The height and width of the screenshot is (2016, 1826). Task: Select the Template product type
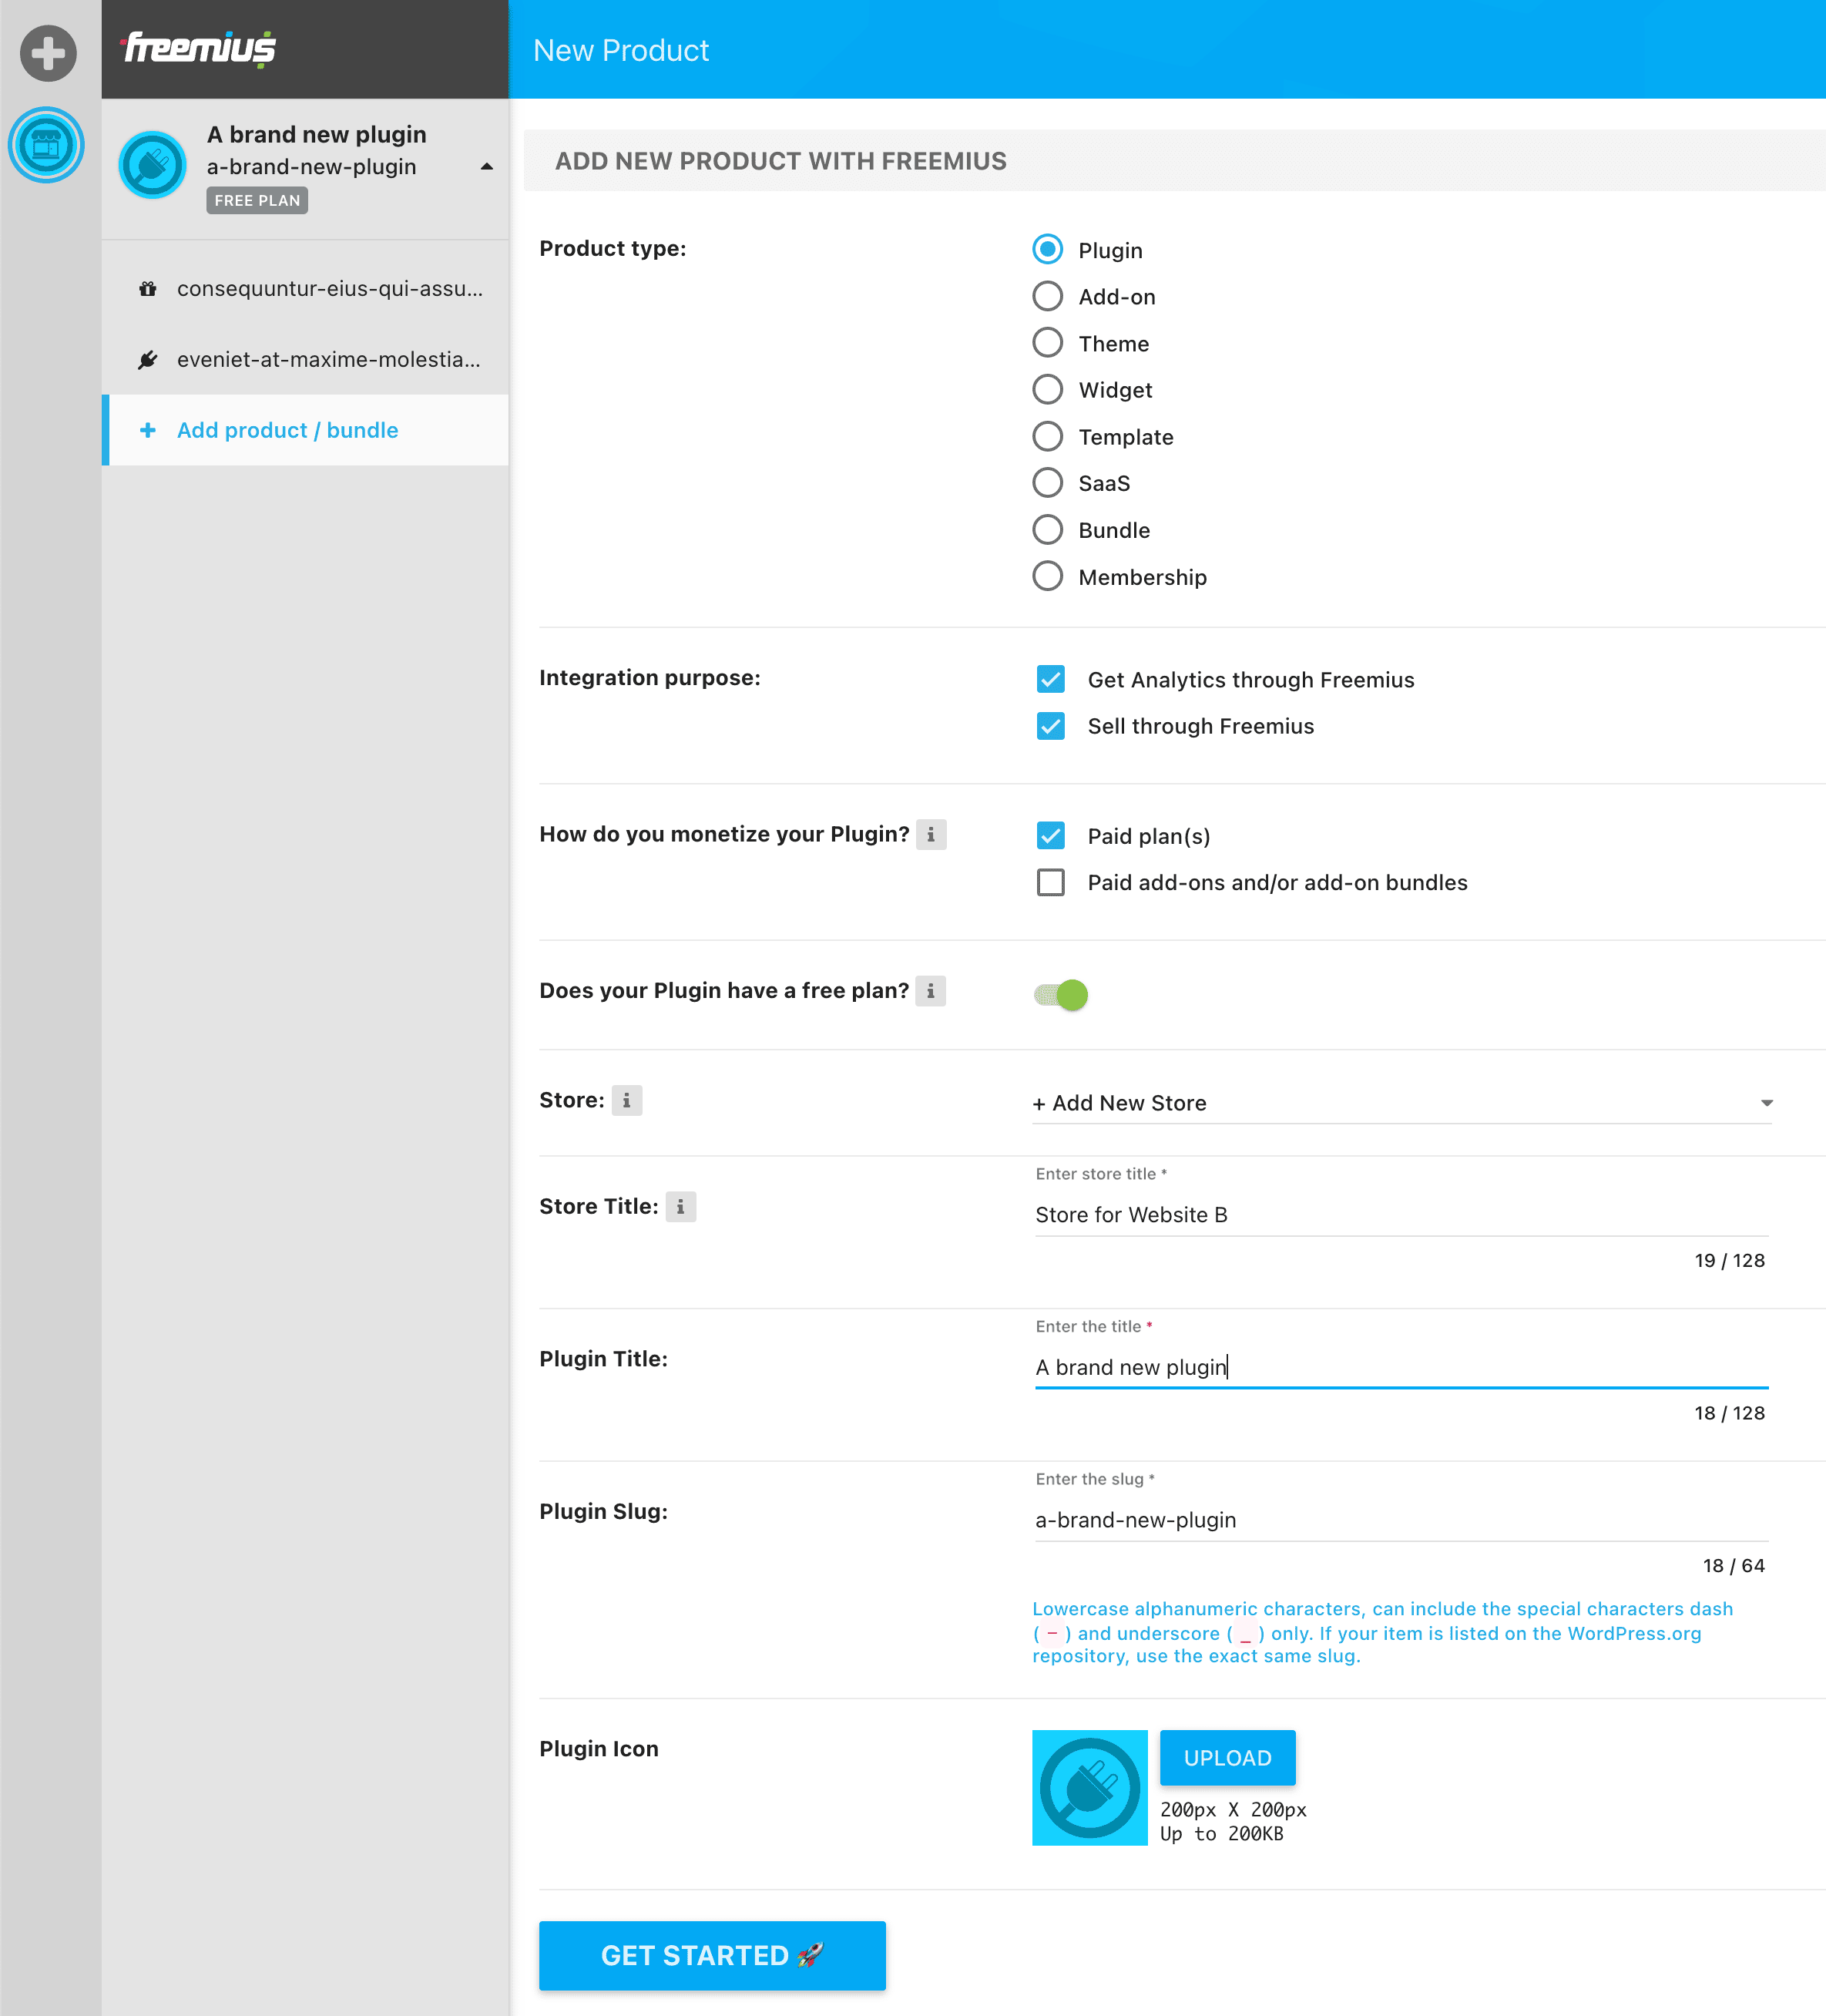pyautogui.click(x=1047, y=437)
